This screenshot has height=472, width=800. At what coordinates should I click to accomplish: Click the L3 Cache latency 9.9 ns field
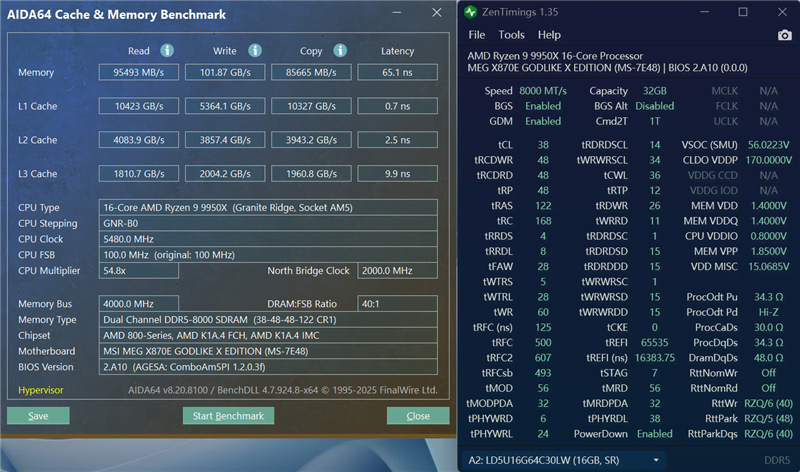pyautogui.click(x=398, y=174)
